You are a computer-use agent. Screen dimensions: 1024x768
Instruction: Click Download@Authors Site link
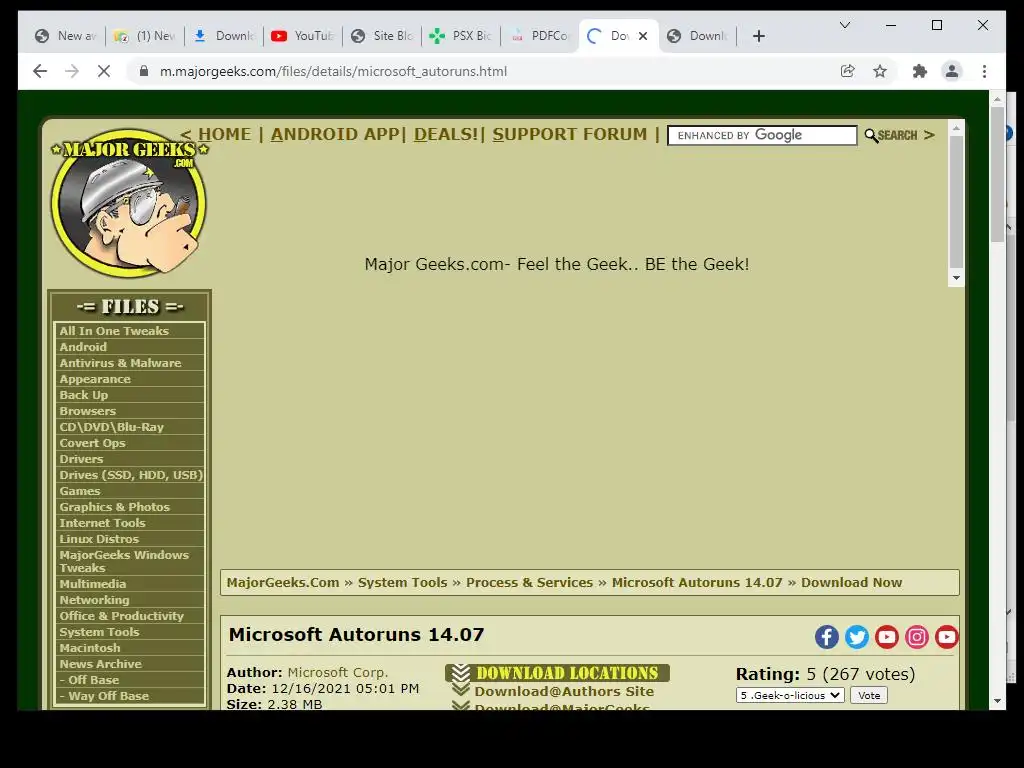click(564, 691)
